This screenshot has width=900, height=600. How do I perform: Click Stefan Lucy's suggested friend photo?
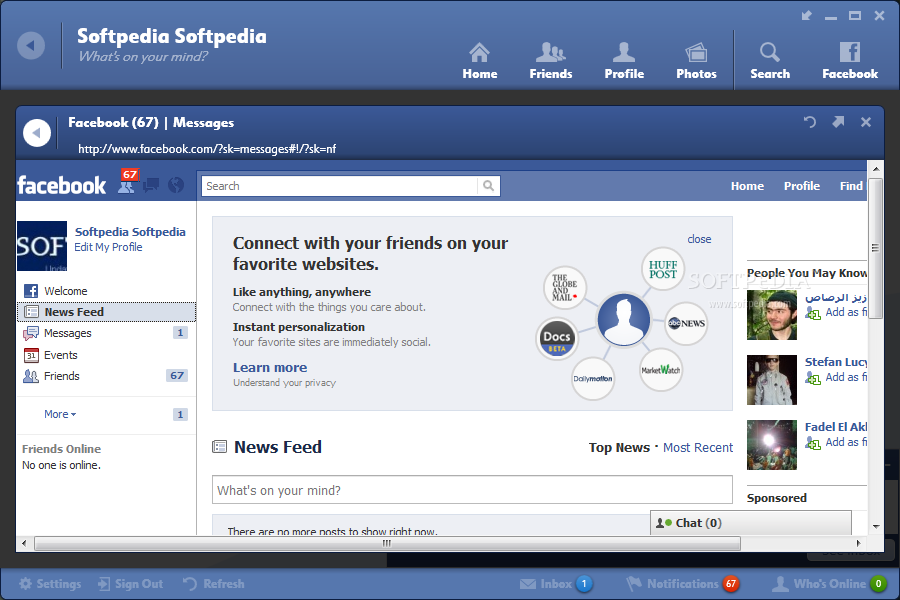[x=772, y=380]
